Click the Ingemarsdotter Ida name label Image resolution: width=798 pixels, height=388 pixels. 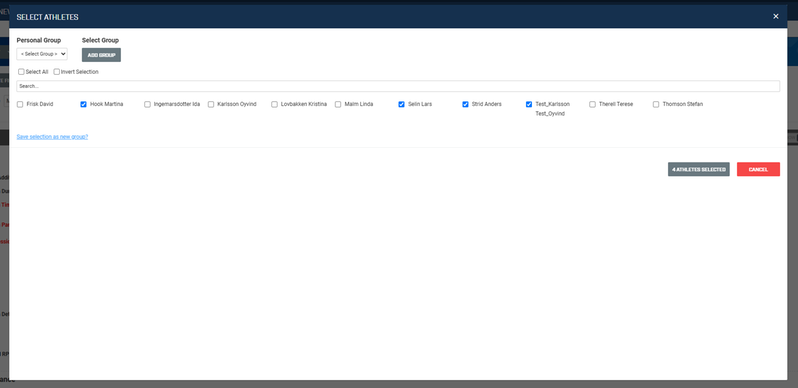tap(177, 104)
